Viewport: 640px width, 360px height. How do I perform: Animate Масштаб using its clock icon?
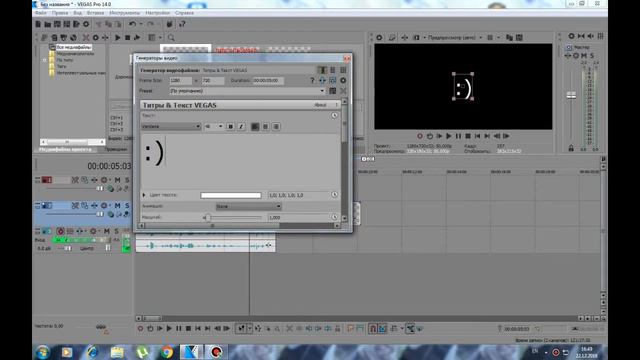(x=334, y=217)
